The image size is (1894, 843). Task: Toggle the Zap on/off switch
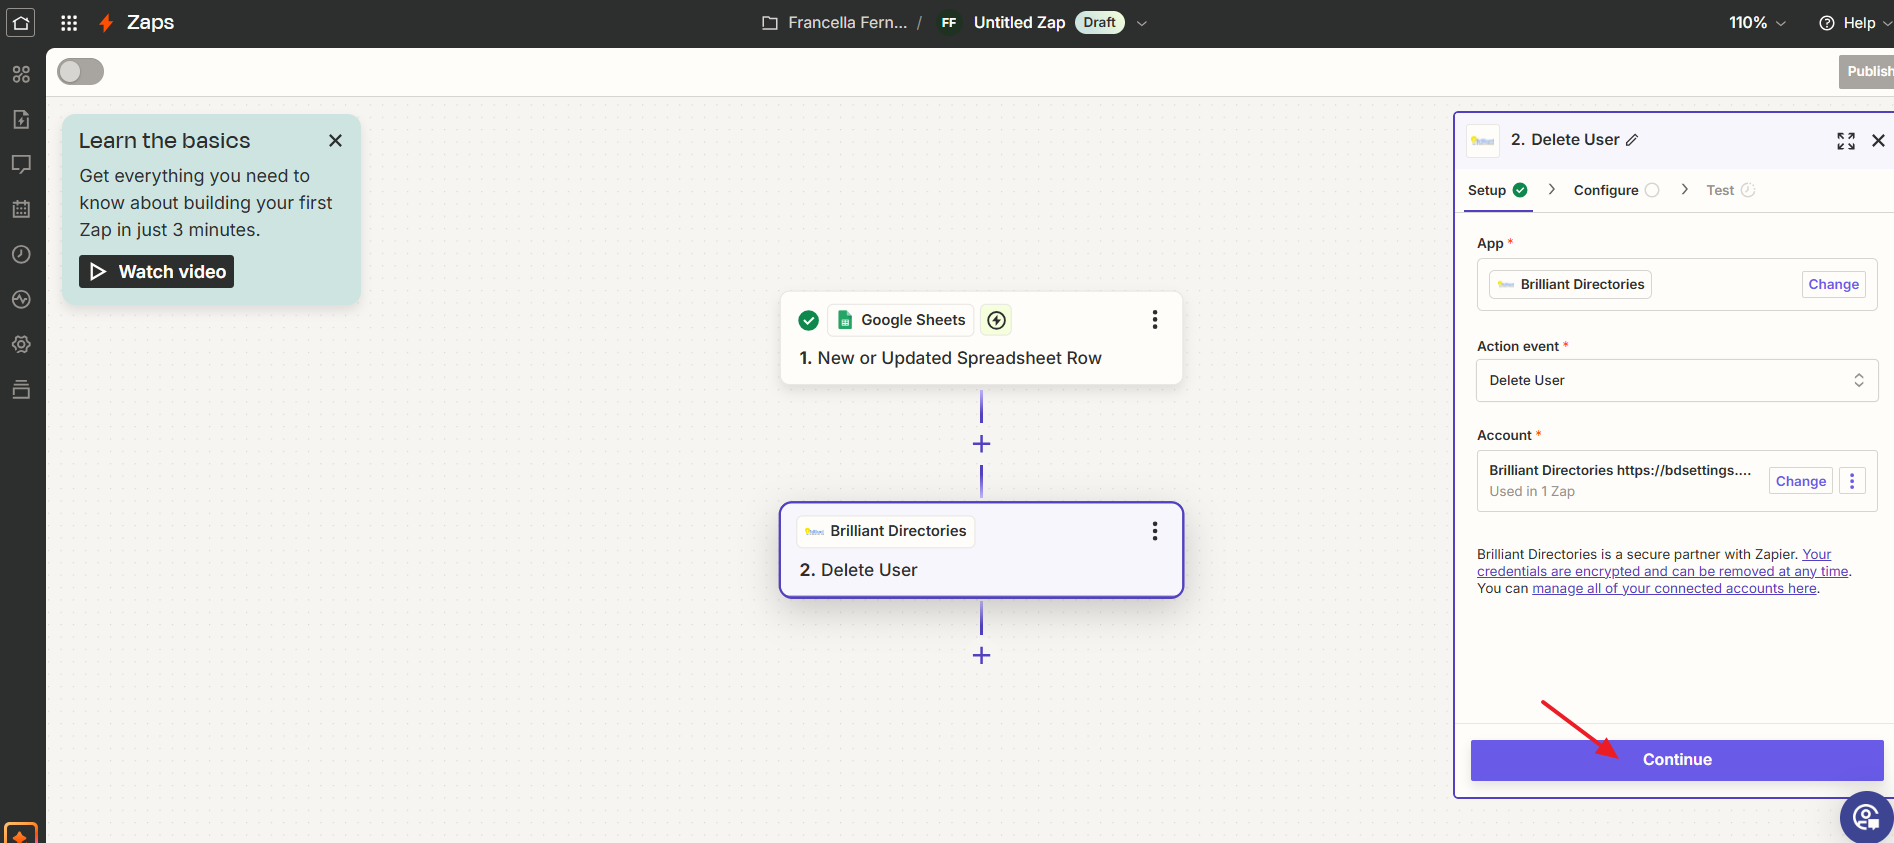click(80, 71)
